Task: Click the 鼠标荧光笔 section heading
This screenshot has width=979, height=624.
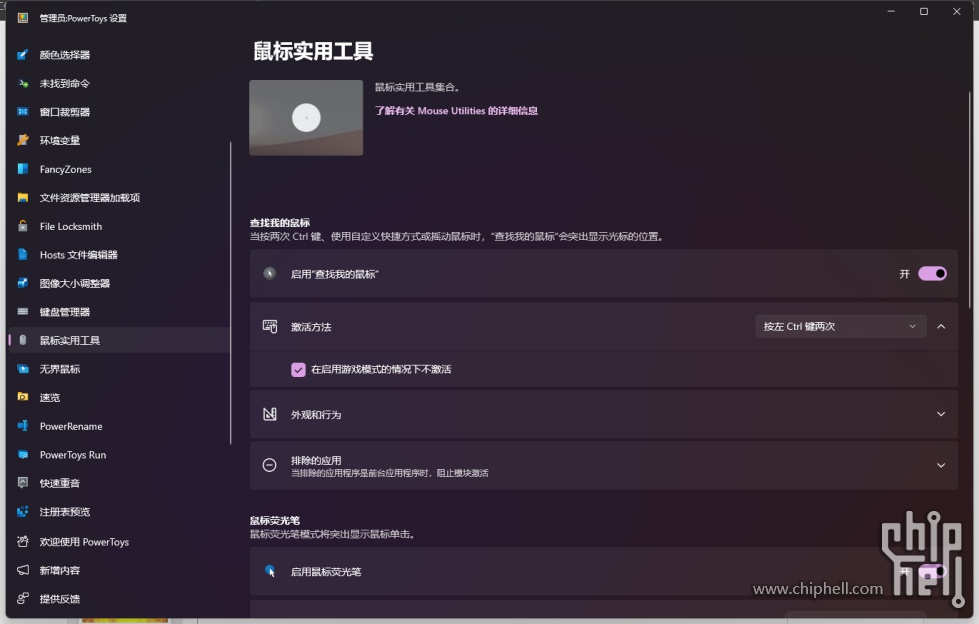Action: click(x=275, y=520)
